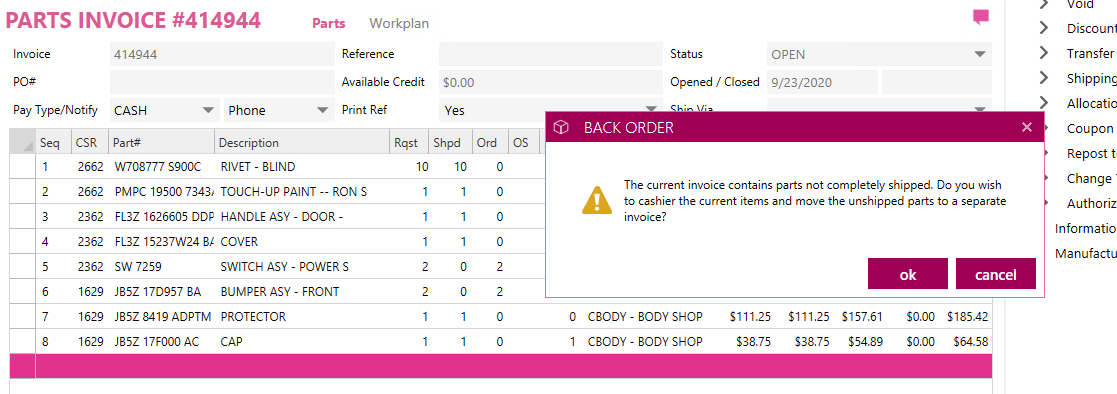Expand the Allocation section chevron
The image size is (1117, 394).
(x=1044, y=103)
